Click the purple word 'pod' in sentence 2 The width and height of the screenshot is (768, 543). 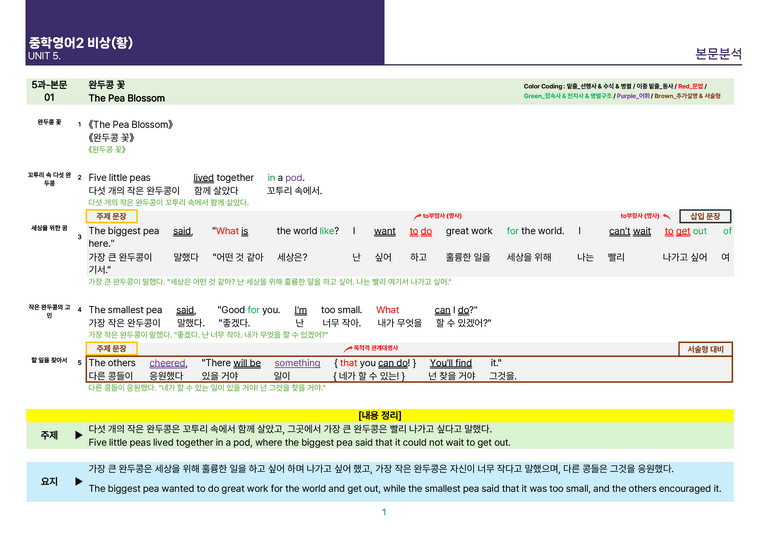click(293, 177)
